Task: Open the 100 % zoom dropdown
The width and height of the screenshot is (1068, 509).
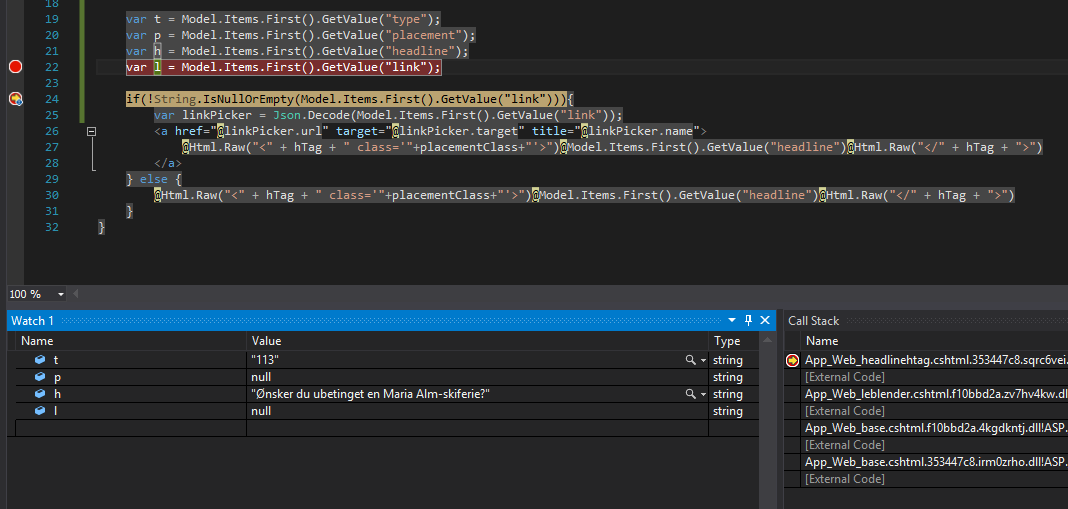Action: pyautogui.click(x=61, y=294)
